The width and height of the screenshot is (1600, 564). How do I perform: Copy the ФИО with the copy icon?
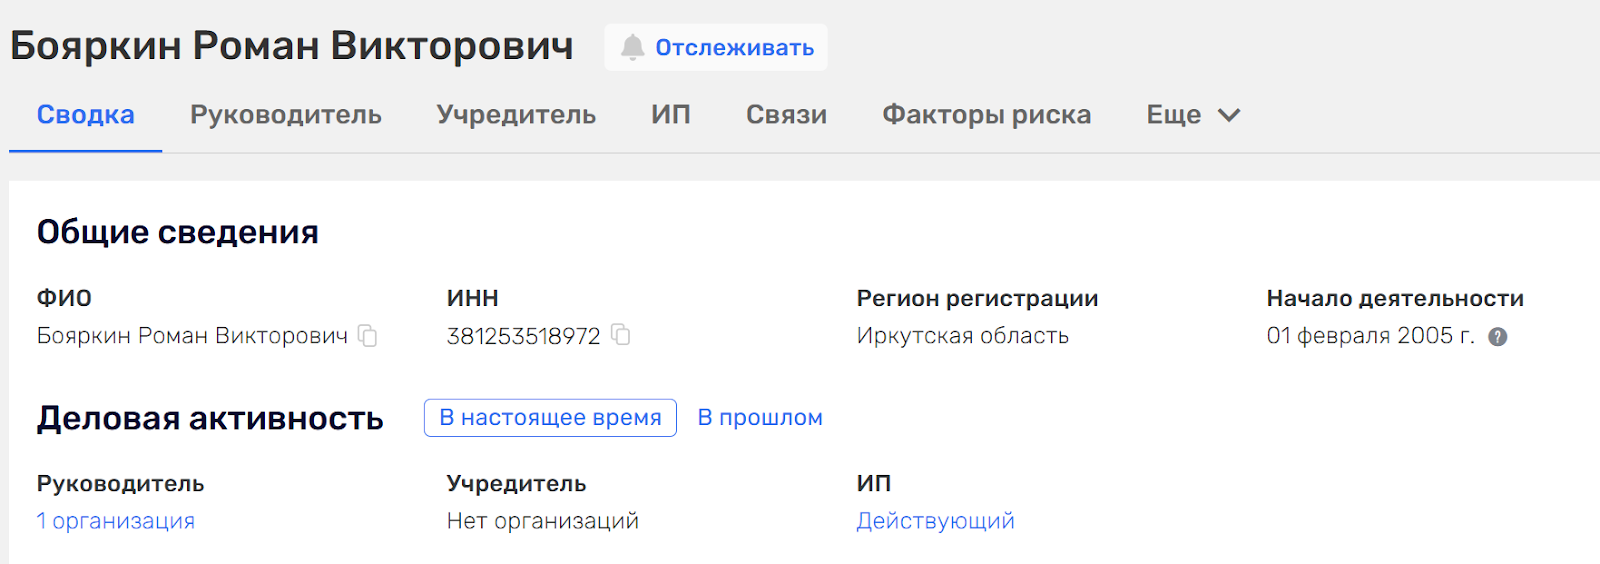pyautogui.click(x=368, y=336)
